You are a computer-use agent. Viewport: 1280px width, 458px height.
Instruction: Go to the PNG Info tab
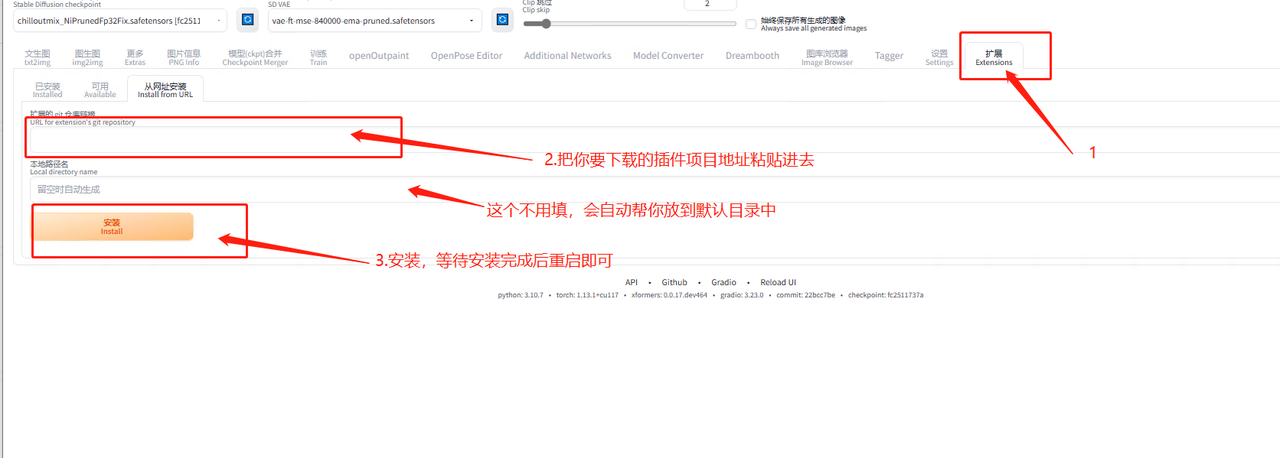(x=183, y=58)
